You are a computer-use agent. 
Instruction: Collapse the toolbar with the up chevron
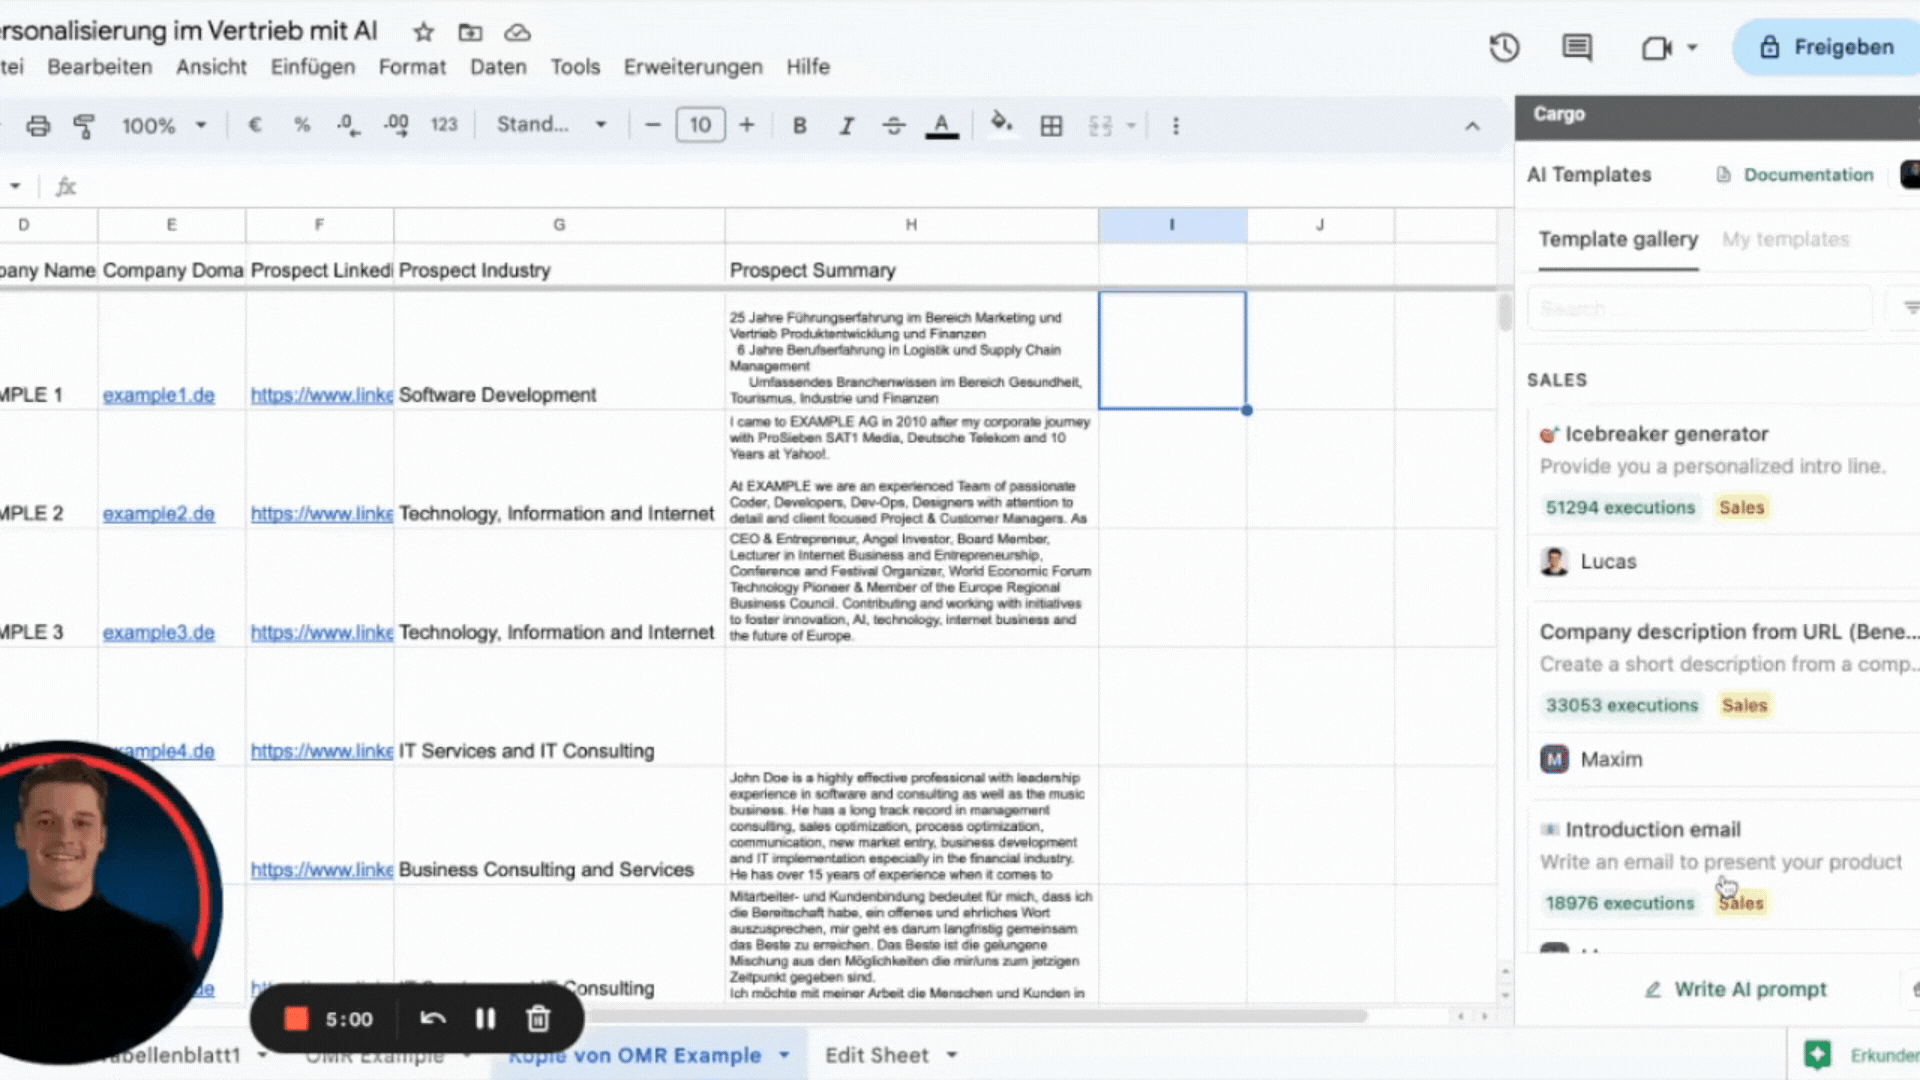1472,126
